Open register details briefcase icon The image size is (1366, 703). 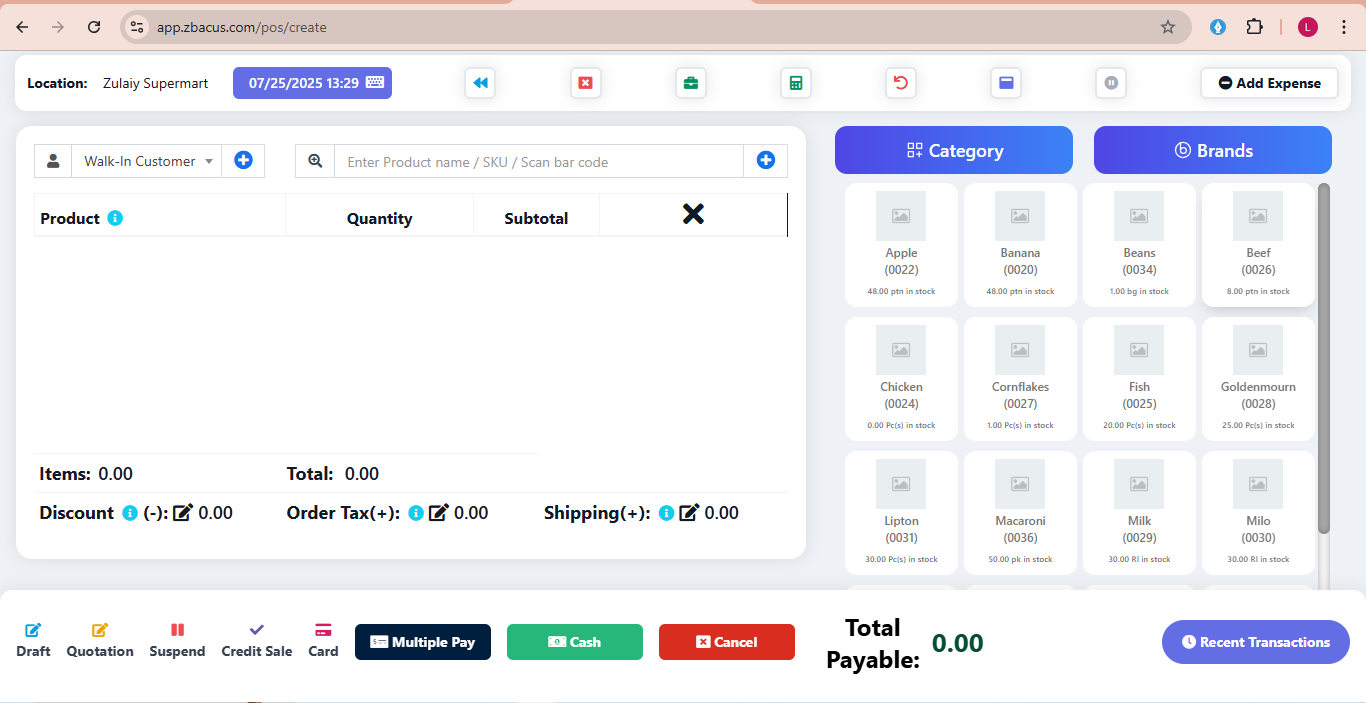[691, 83]
